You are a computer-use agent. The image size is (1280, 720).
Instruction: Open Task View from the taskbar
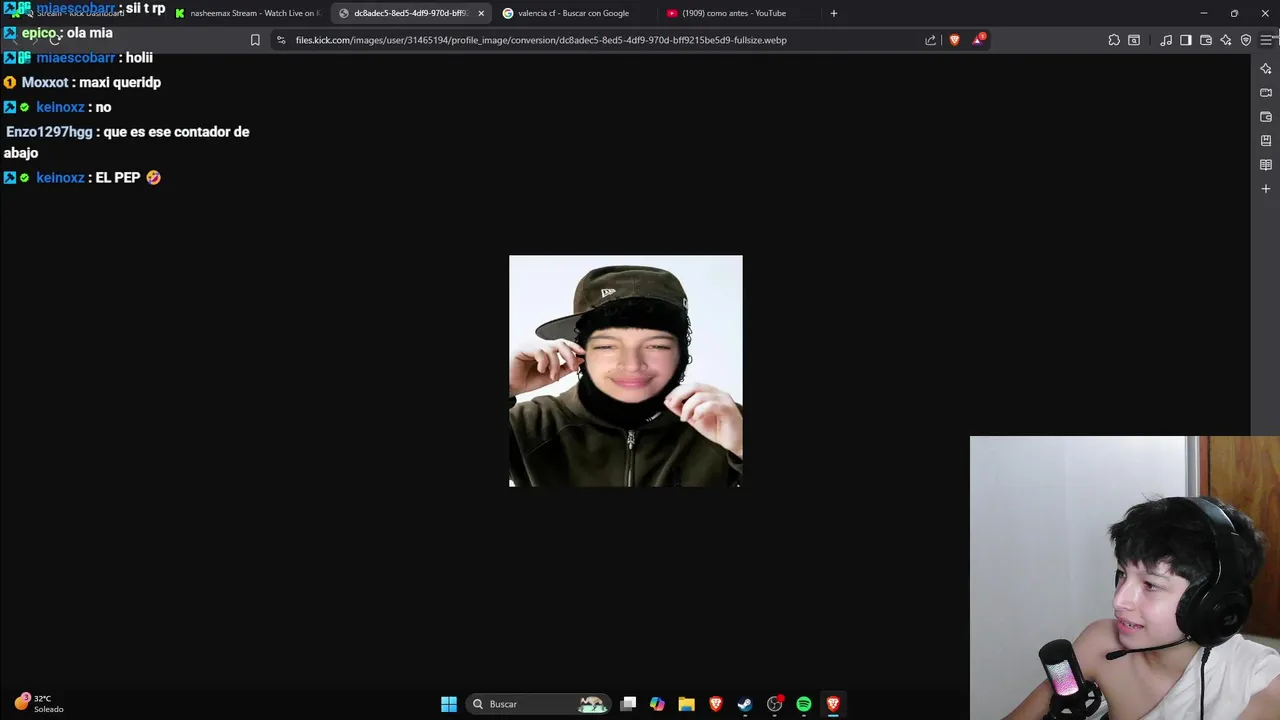pyautogui.click(x=628, y=704)
